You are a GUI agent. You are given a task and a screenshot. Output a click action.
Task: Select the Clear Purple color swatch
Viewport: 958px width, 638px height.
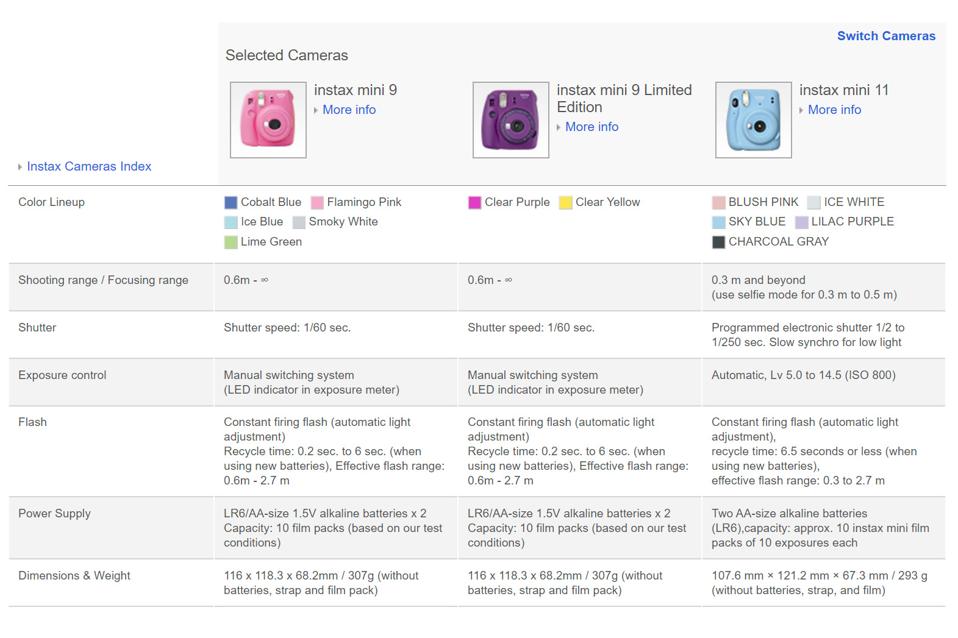pyautogui.click(x=475, y=202)
